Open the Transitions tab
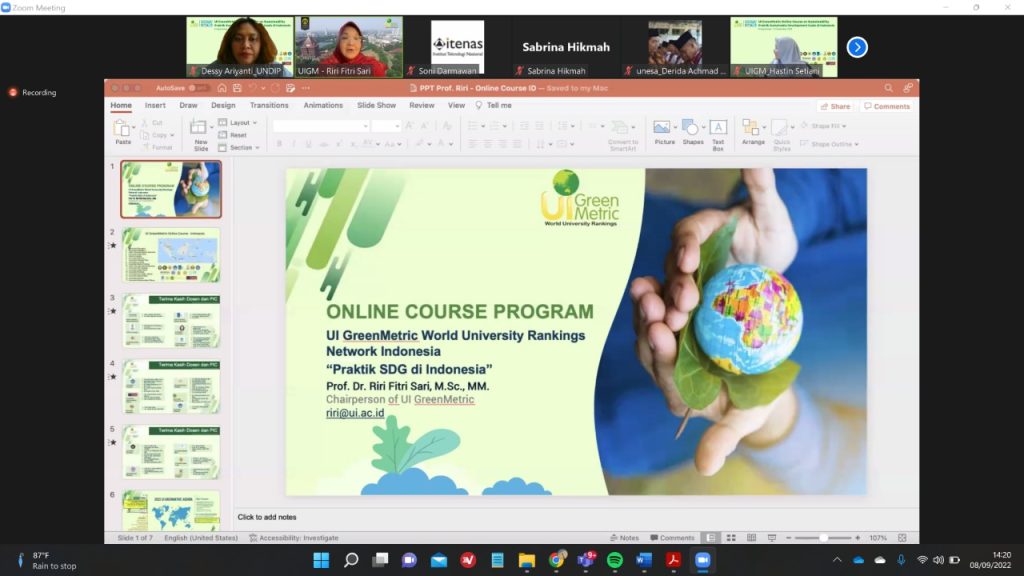Image resolution: width=1024 pixels, height=576 pixels. coord(269,105)
